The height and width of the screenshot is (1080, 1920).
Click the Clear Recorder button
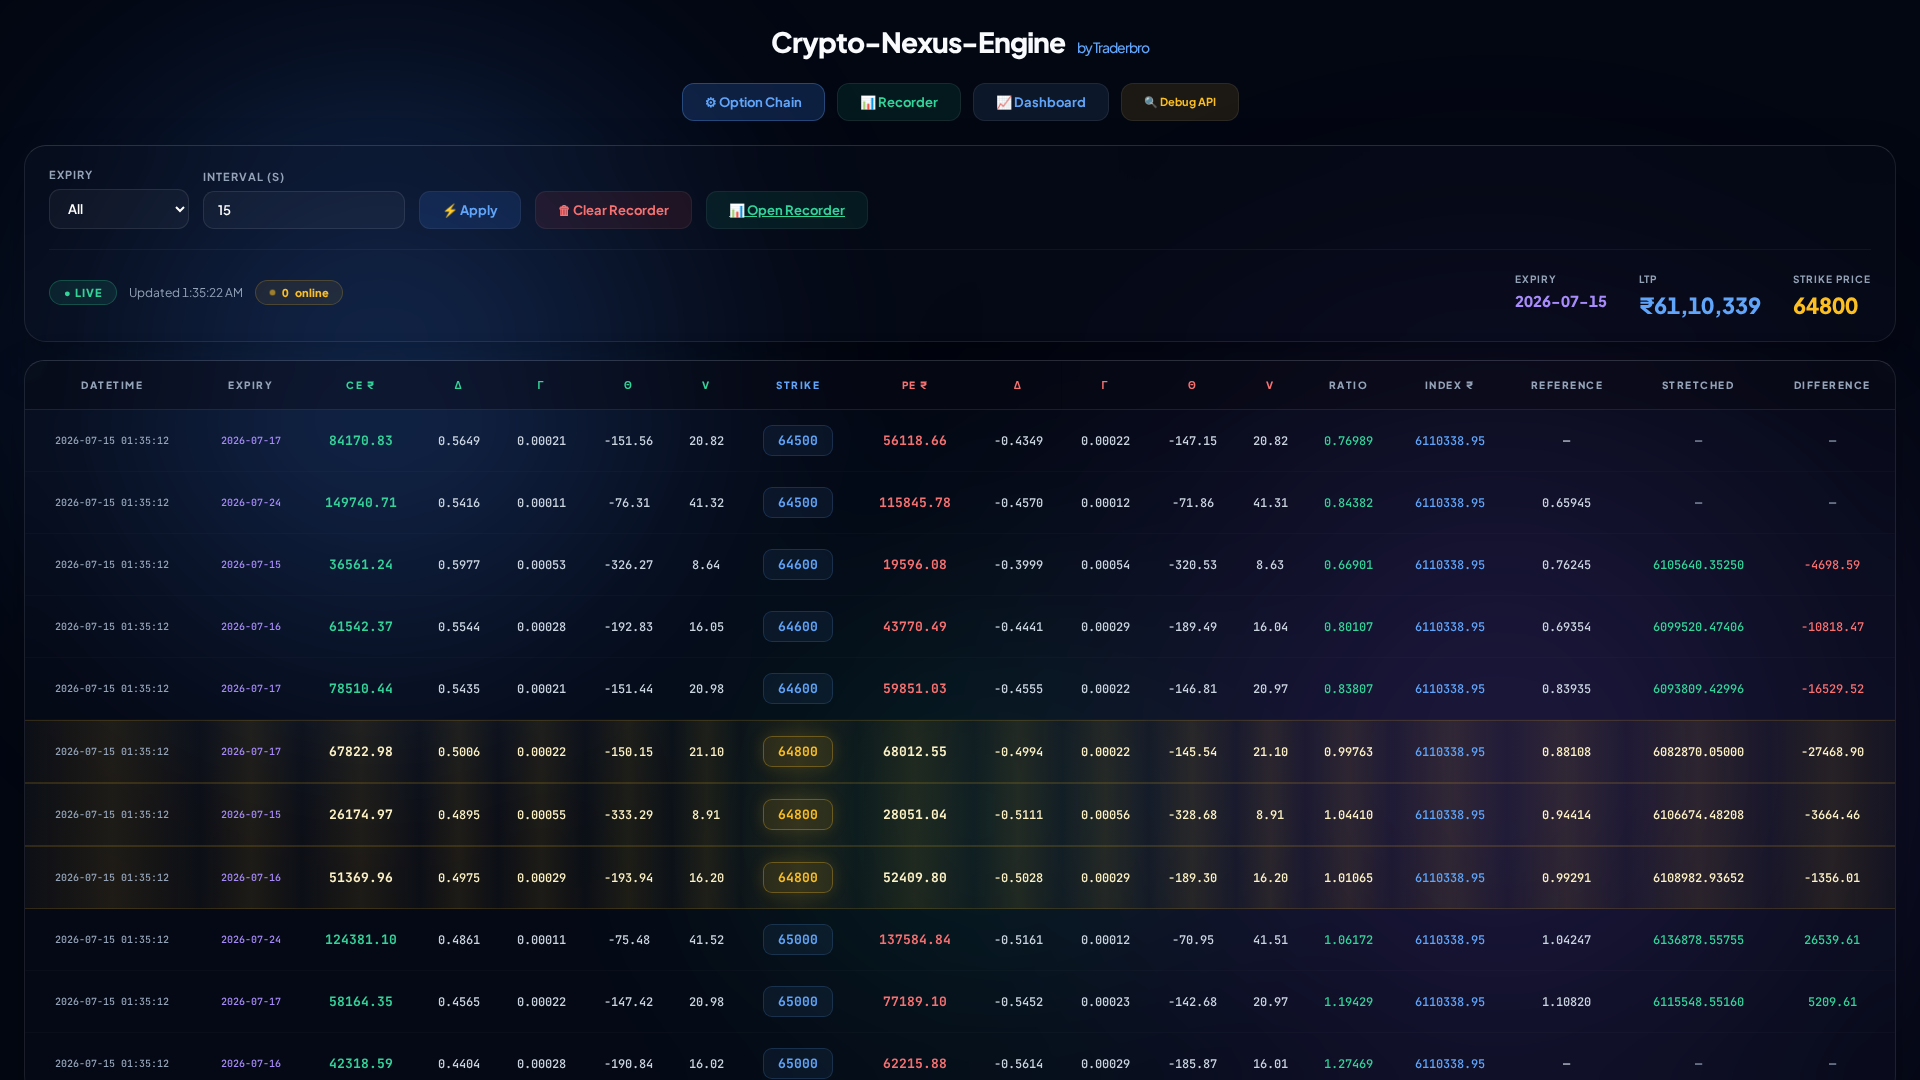(x=613, y=210)
